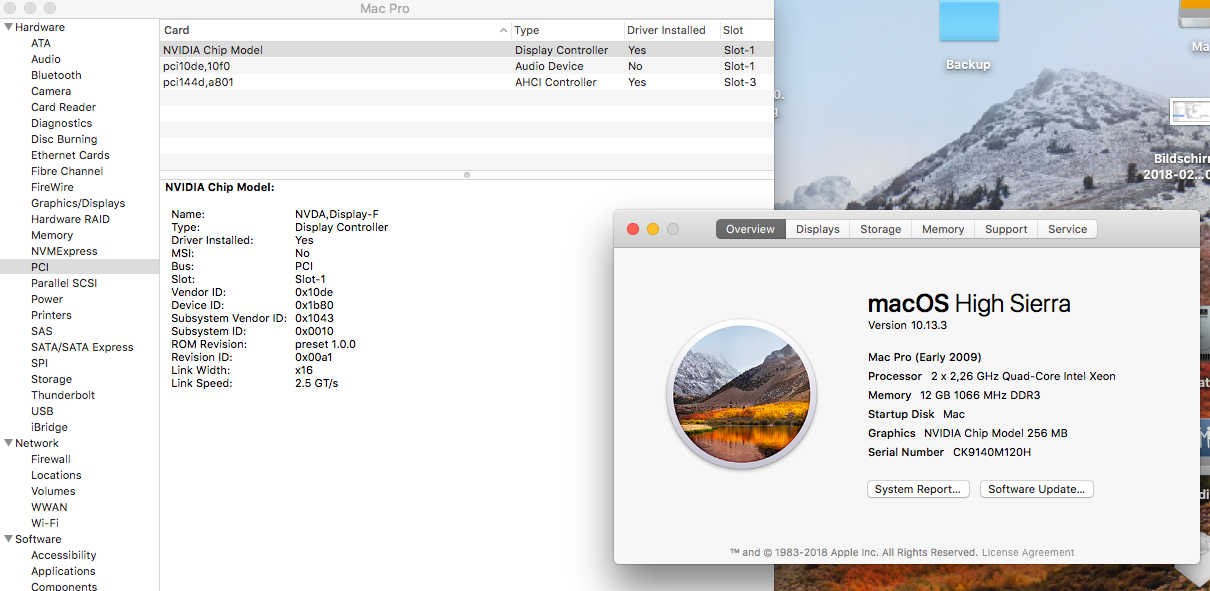Collapse the Network section

(x=8, y=443)
